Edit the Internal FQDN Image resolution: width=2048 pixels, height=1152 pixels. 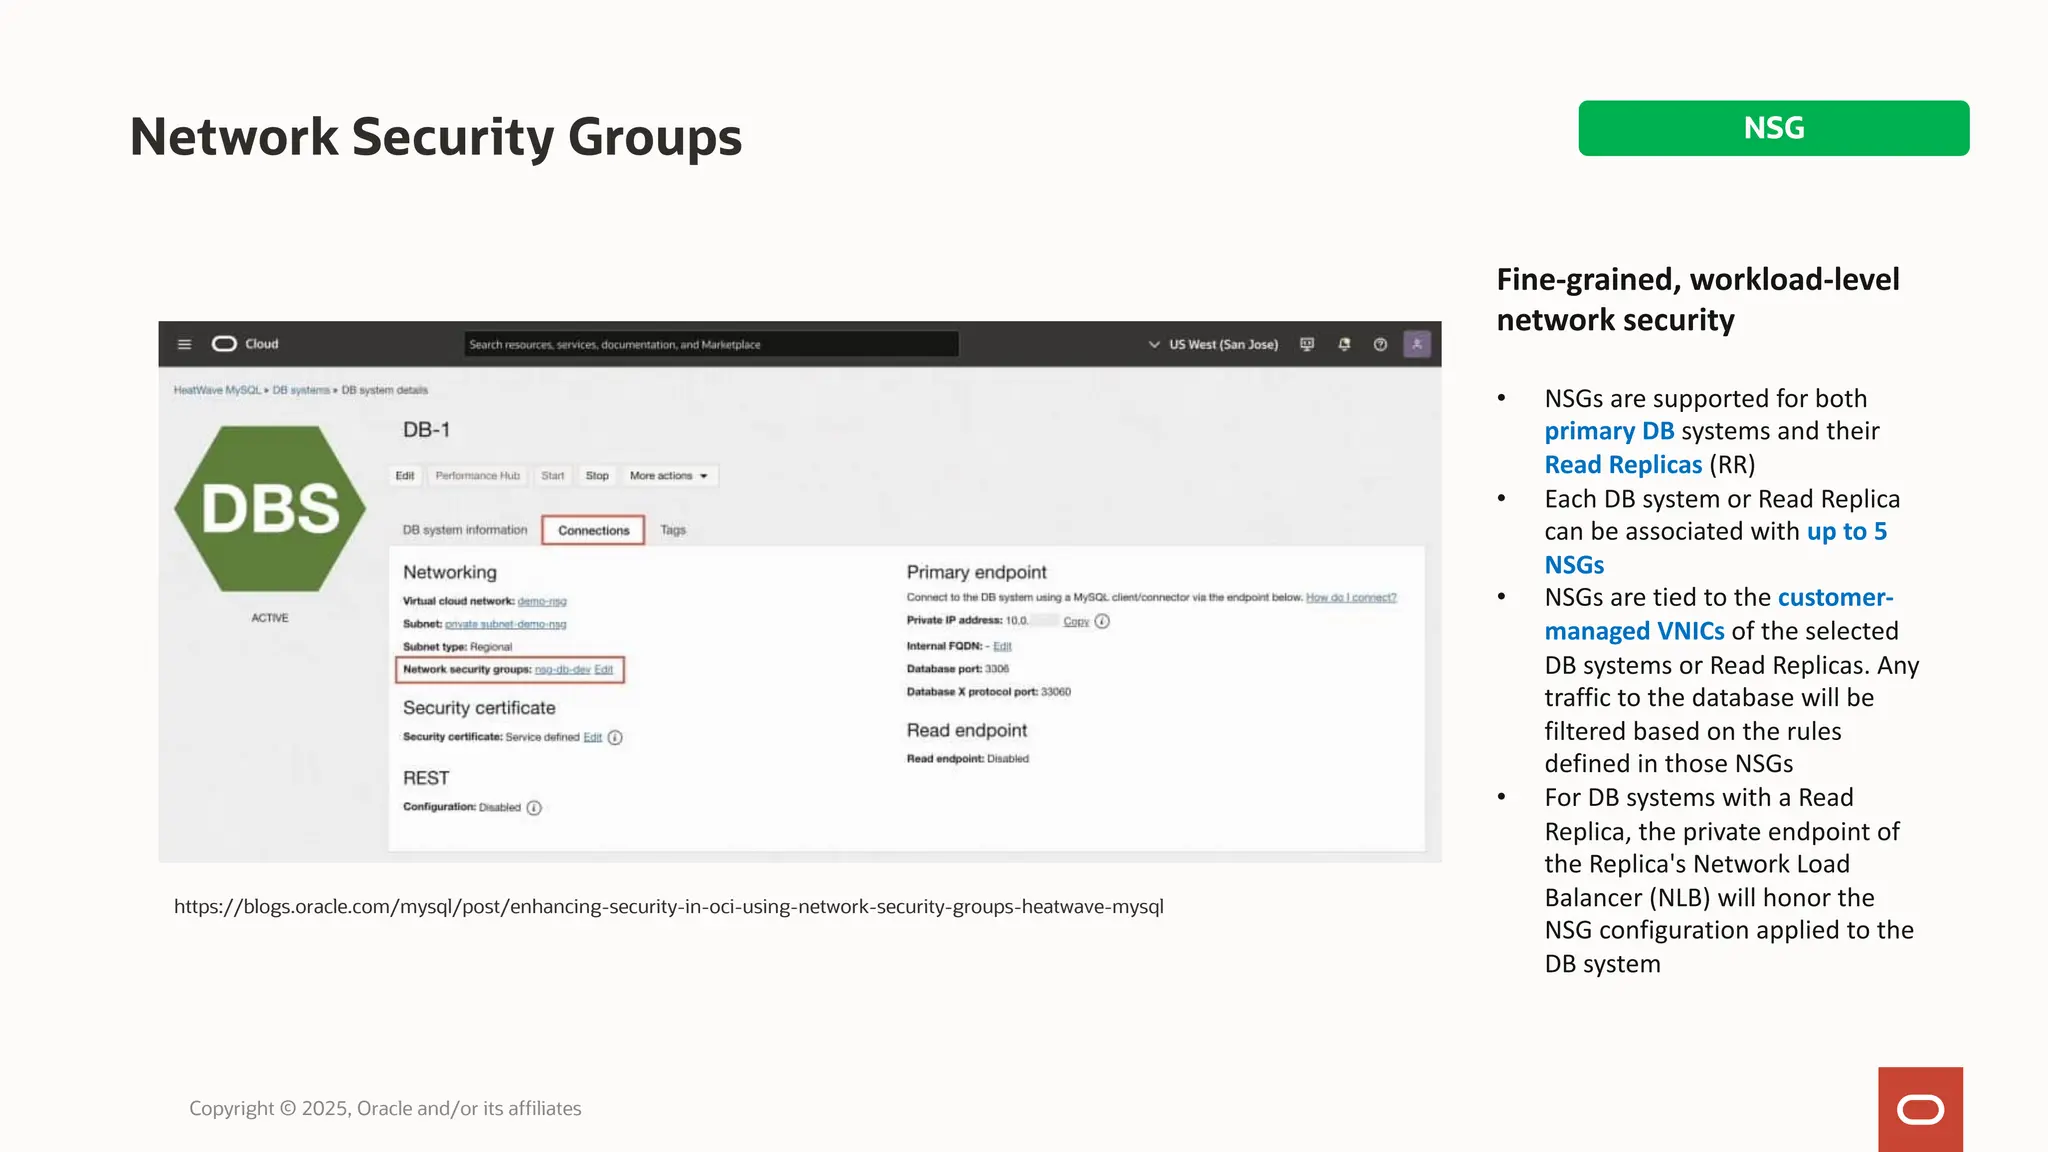click(1002, 646)
